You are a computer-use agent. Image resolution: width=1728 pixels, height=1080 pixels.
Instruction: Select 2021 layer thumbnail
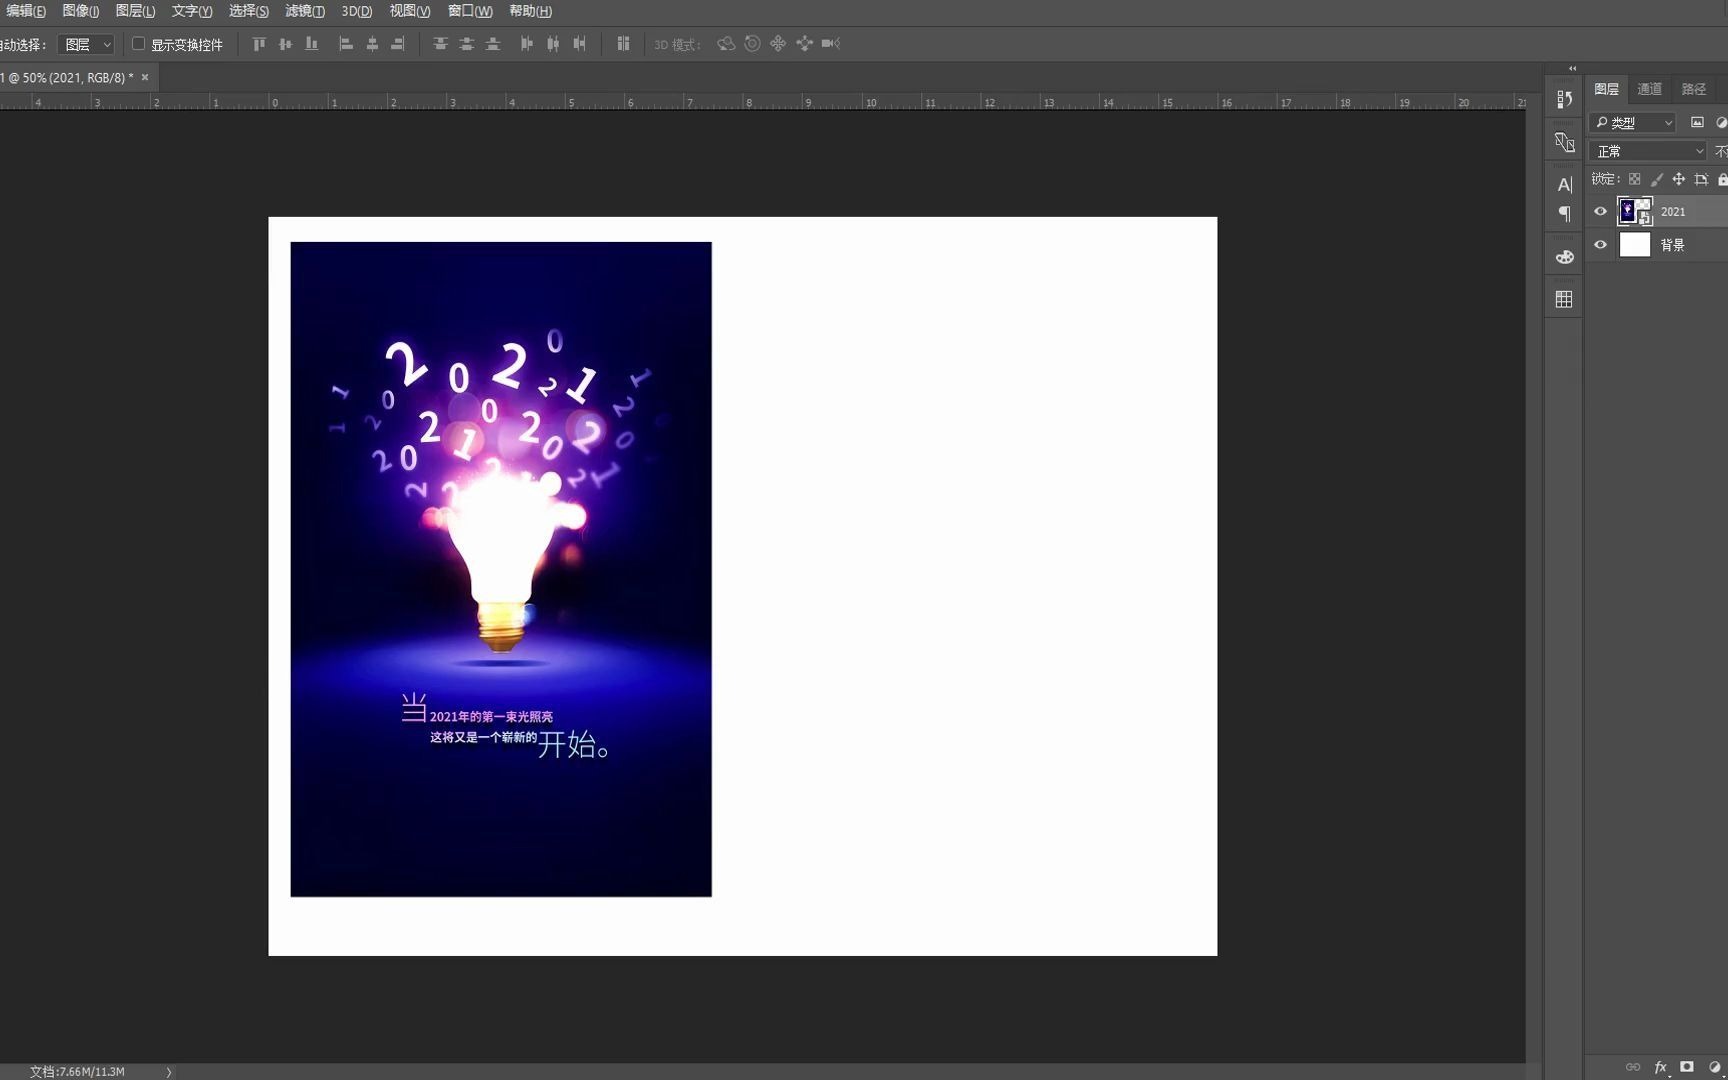click(1635, 211)
